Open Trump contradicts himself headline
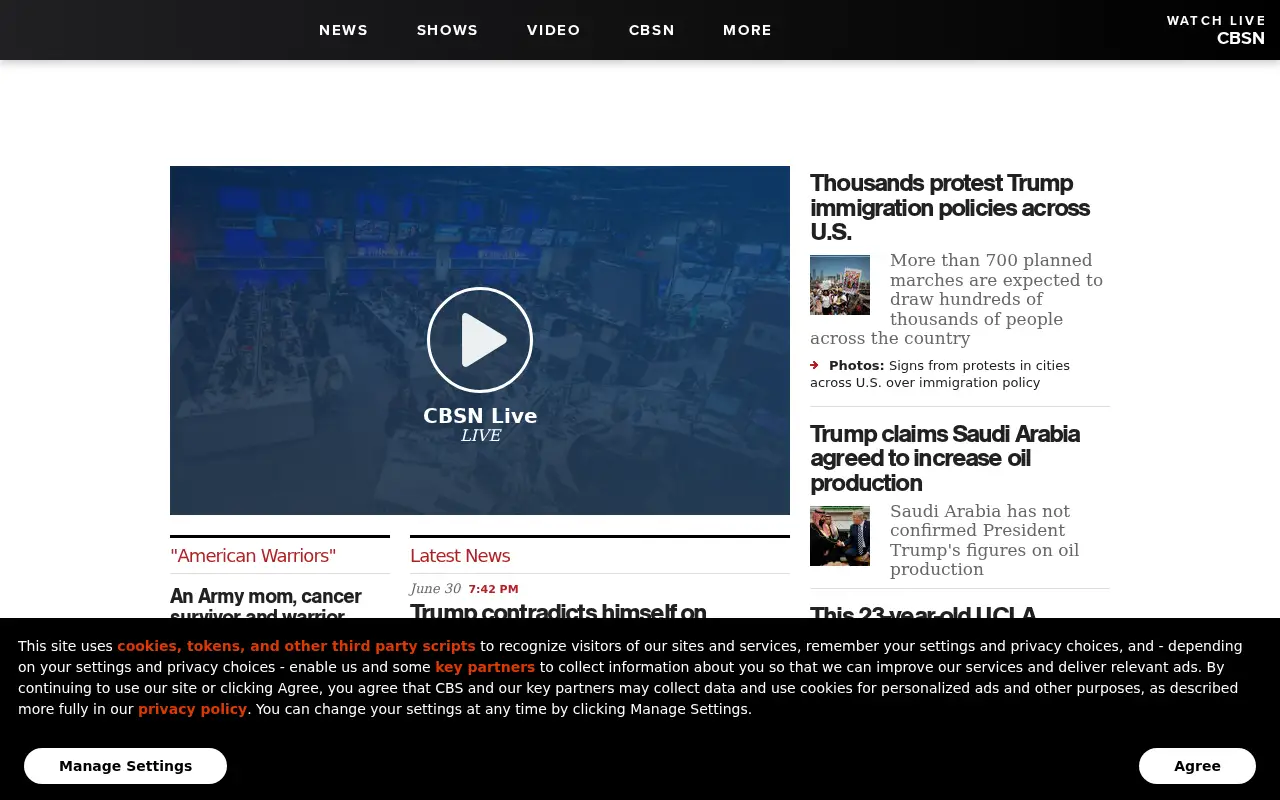 pos(558,610)
